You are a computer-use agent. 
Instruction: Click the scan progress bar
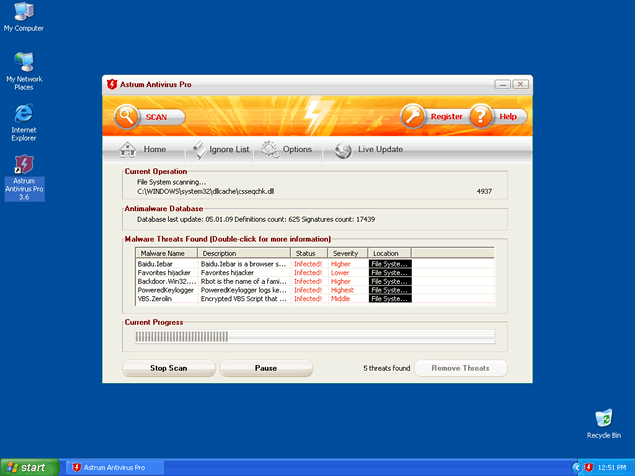pos(314,337)
